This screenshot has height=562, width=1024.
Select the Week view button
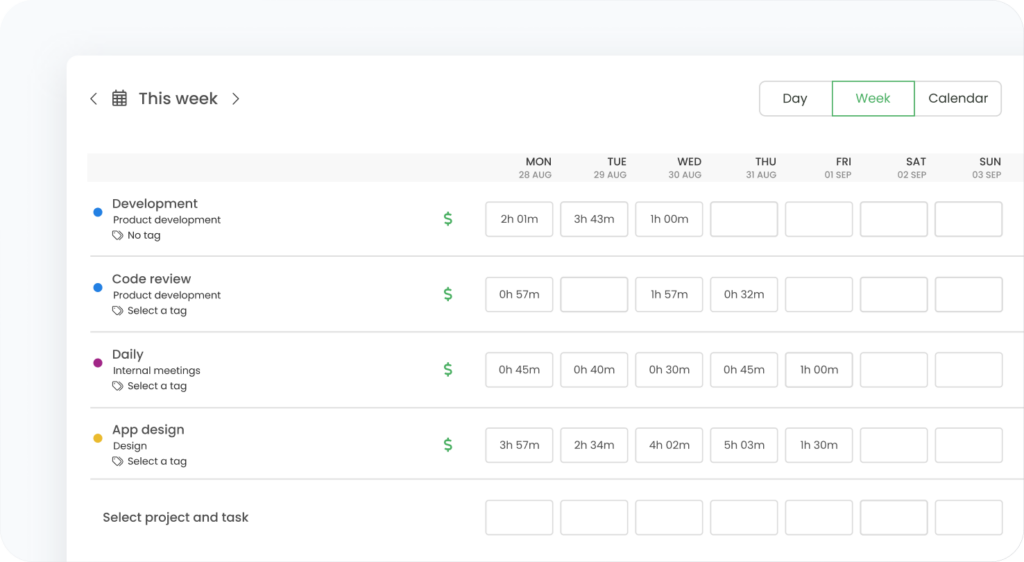873,98
